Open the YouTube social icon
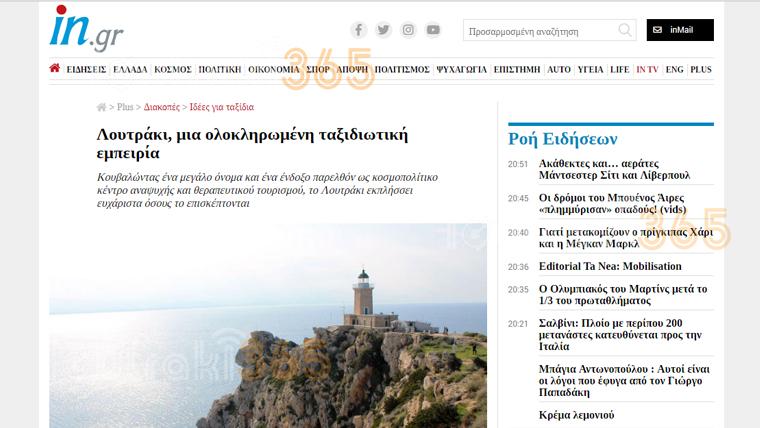The image size is (760, 428). pos(432,30)
